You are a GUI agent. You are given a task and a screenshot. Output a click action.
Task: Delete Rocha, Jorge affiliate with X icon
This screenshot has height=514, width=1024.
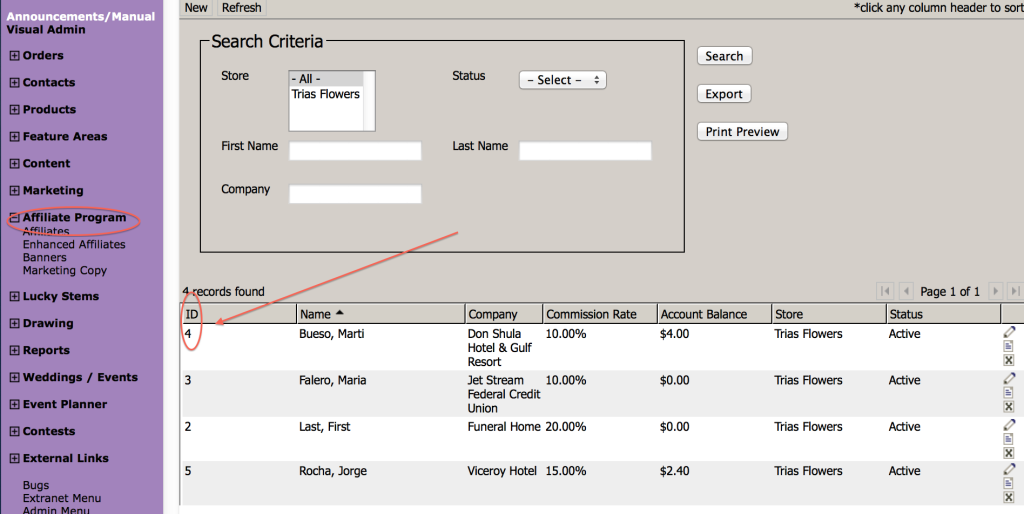(1008, 497)
